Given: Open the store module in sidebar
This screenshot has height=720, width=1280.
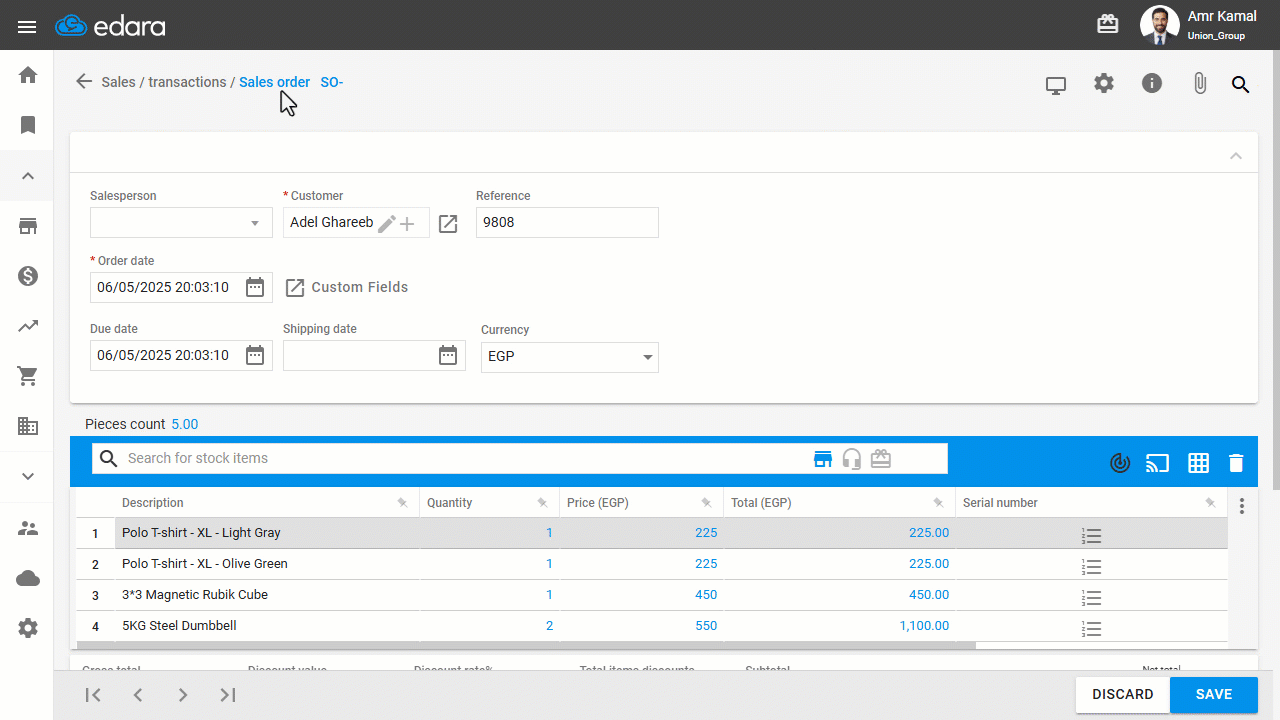Looking at the screenshot, I should 28,226.
